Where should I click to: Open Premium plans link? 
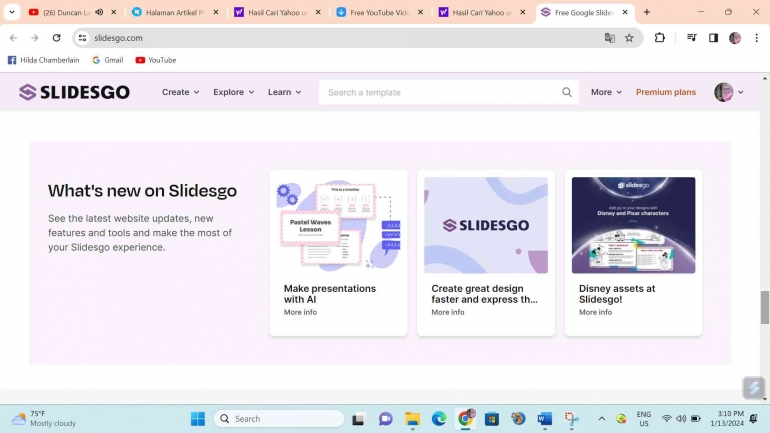[666, 92]
